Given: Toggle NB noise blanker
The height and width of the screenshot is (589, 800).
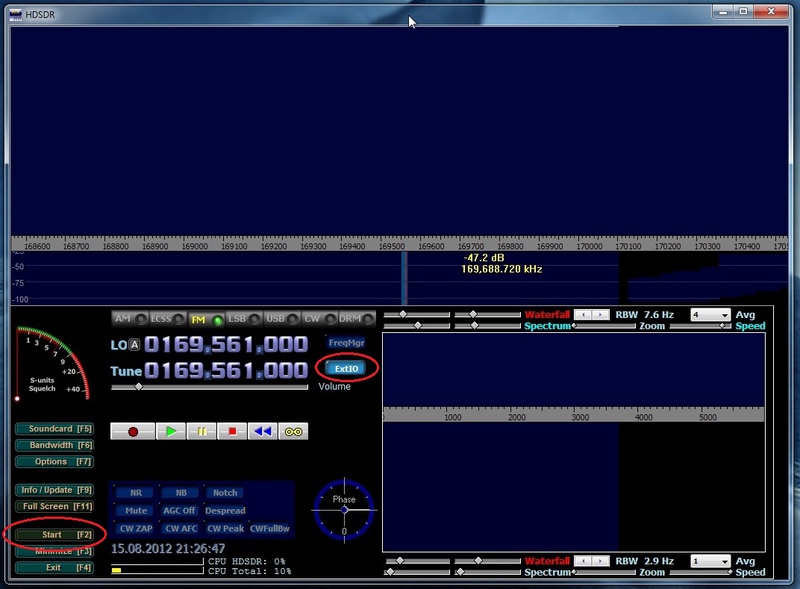Looking at the screenshot, I should click(181, 493).
